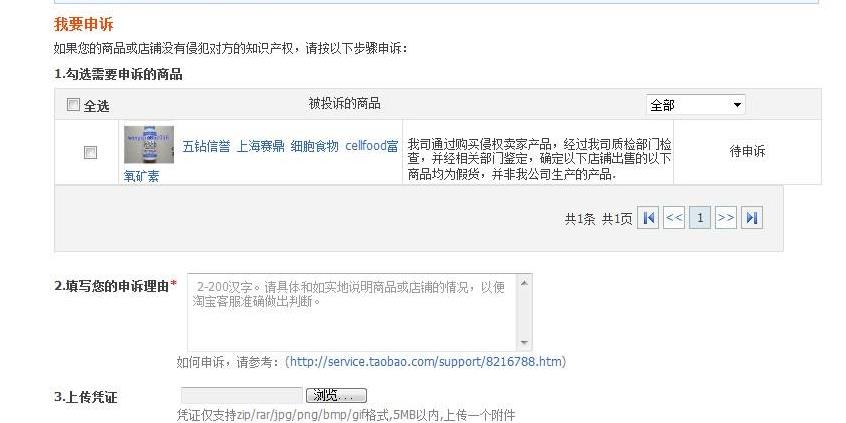Select page number 1 in pagination
Image resolution: width=846 pixels, height=423 pixels.
700,218
